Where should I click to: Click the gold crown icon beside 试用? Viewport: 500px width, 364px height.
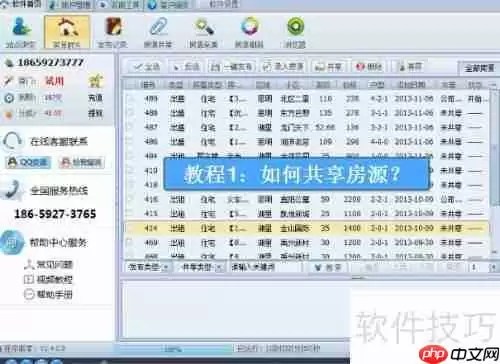[96, 80]
